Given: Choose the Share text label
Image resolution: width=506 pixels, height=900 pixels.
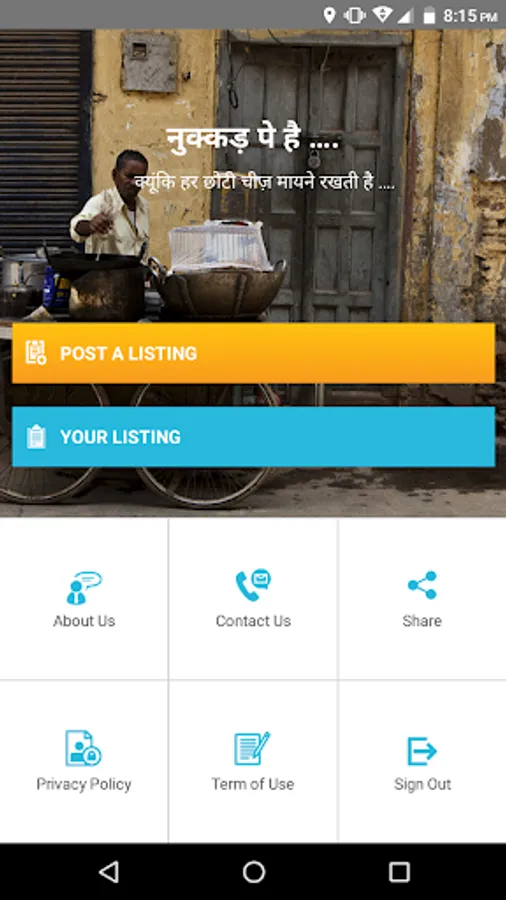Looking at the screenshot, I should pyautogui.click(x=422, y=621).
